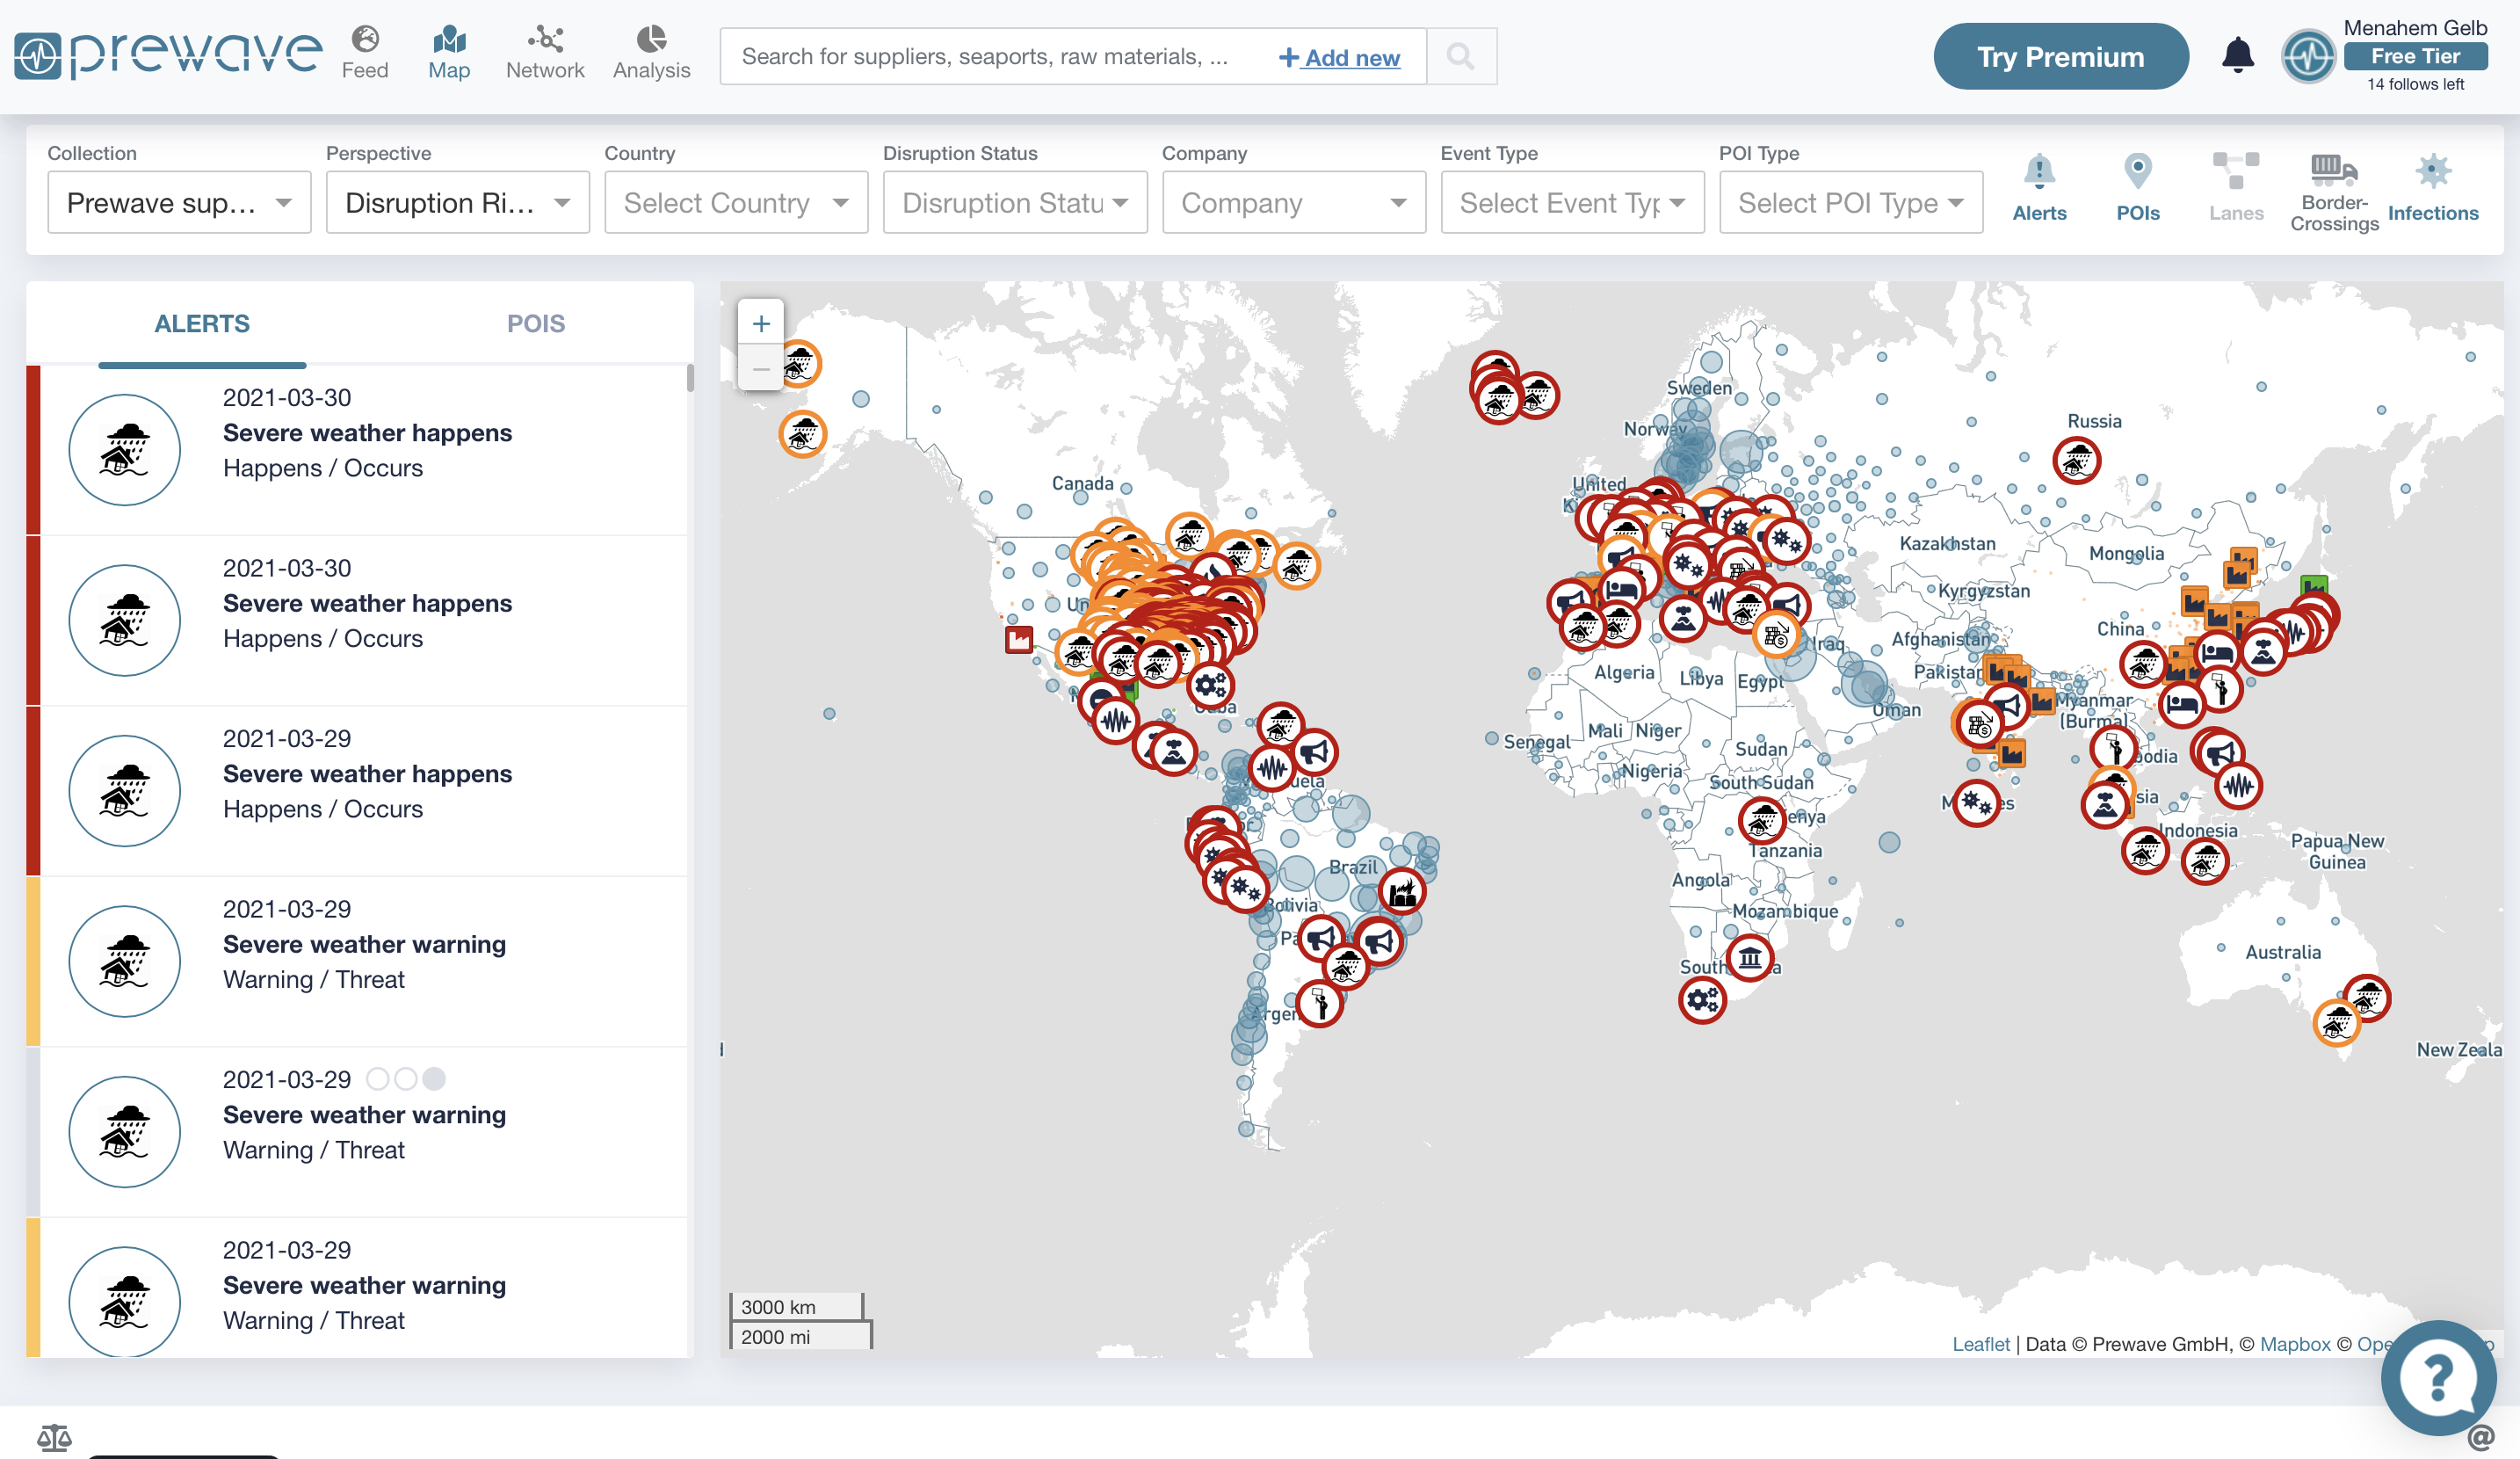The width and height of the screenshot is (2520, 1459).
Task: Open the Select Country dropdown
Action: 736,203
